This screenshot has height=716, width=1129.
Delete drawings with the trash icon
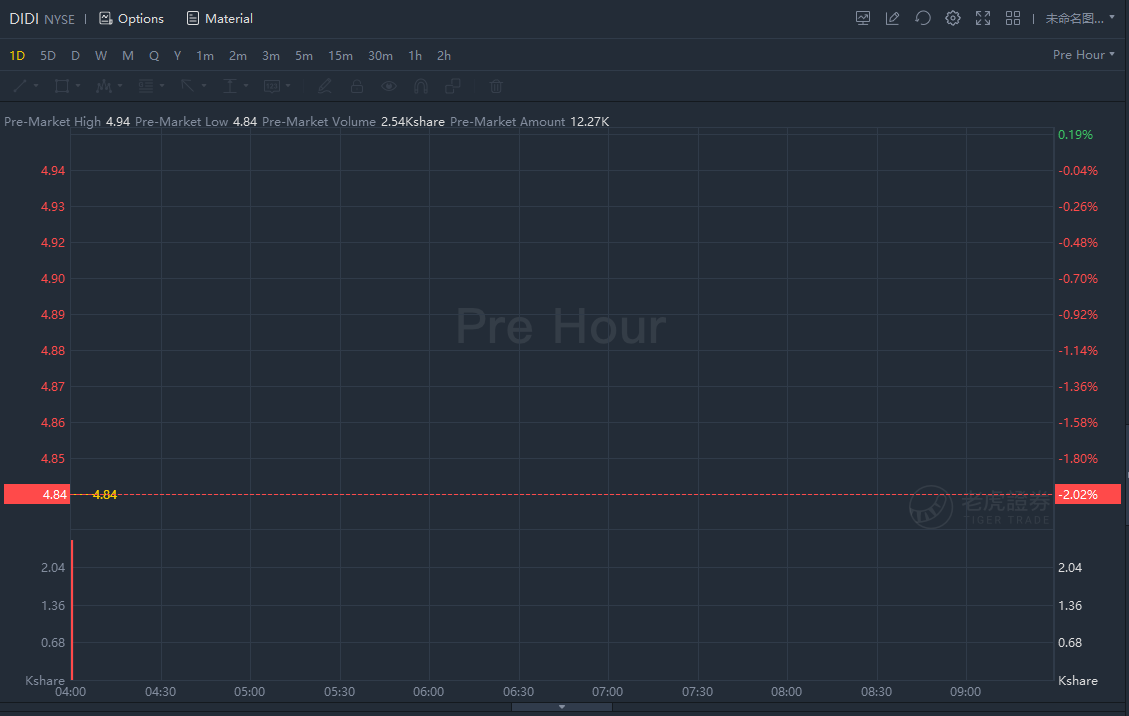(x=496, y=86)
